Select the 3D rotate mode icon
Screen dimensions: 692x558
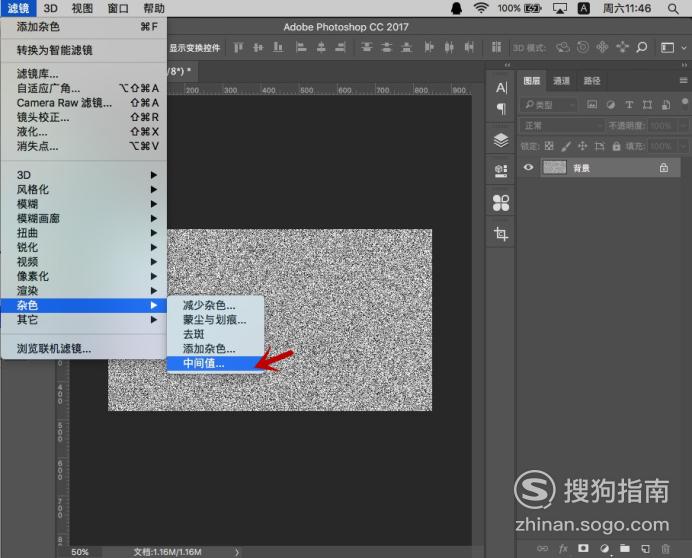tap(563, 47)
